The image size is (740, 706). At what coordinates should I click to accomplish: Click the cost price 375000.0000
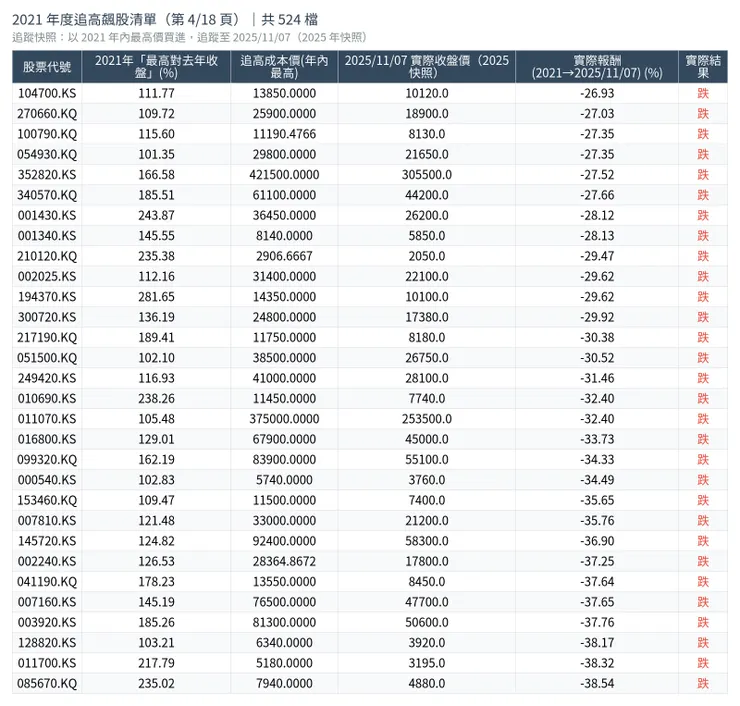point(284,419)
